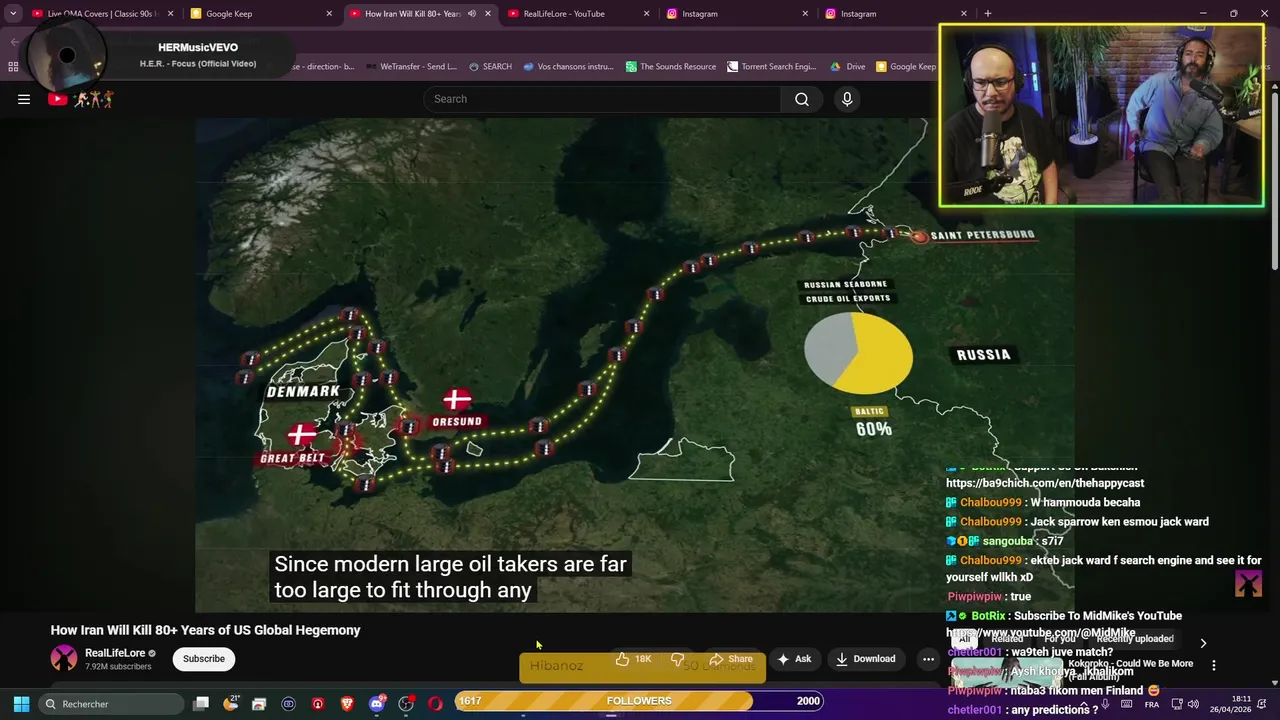Open Brave browser from taskbar
1280x720 pixels.
pyautogui.click(x=347, y=704)
